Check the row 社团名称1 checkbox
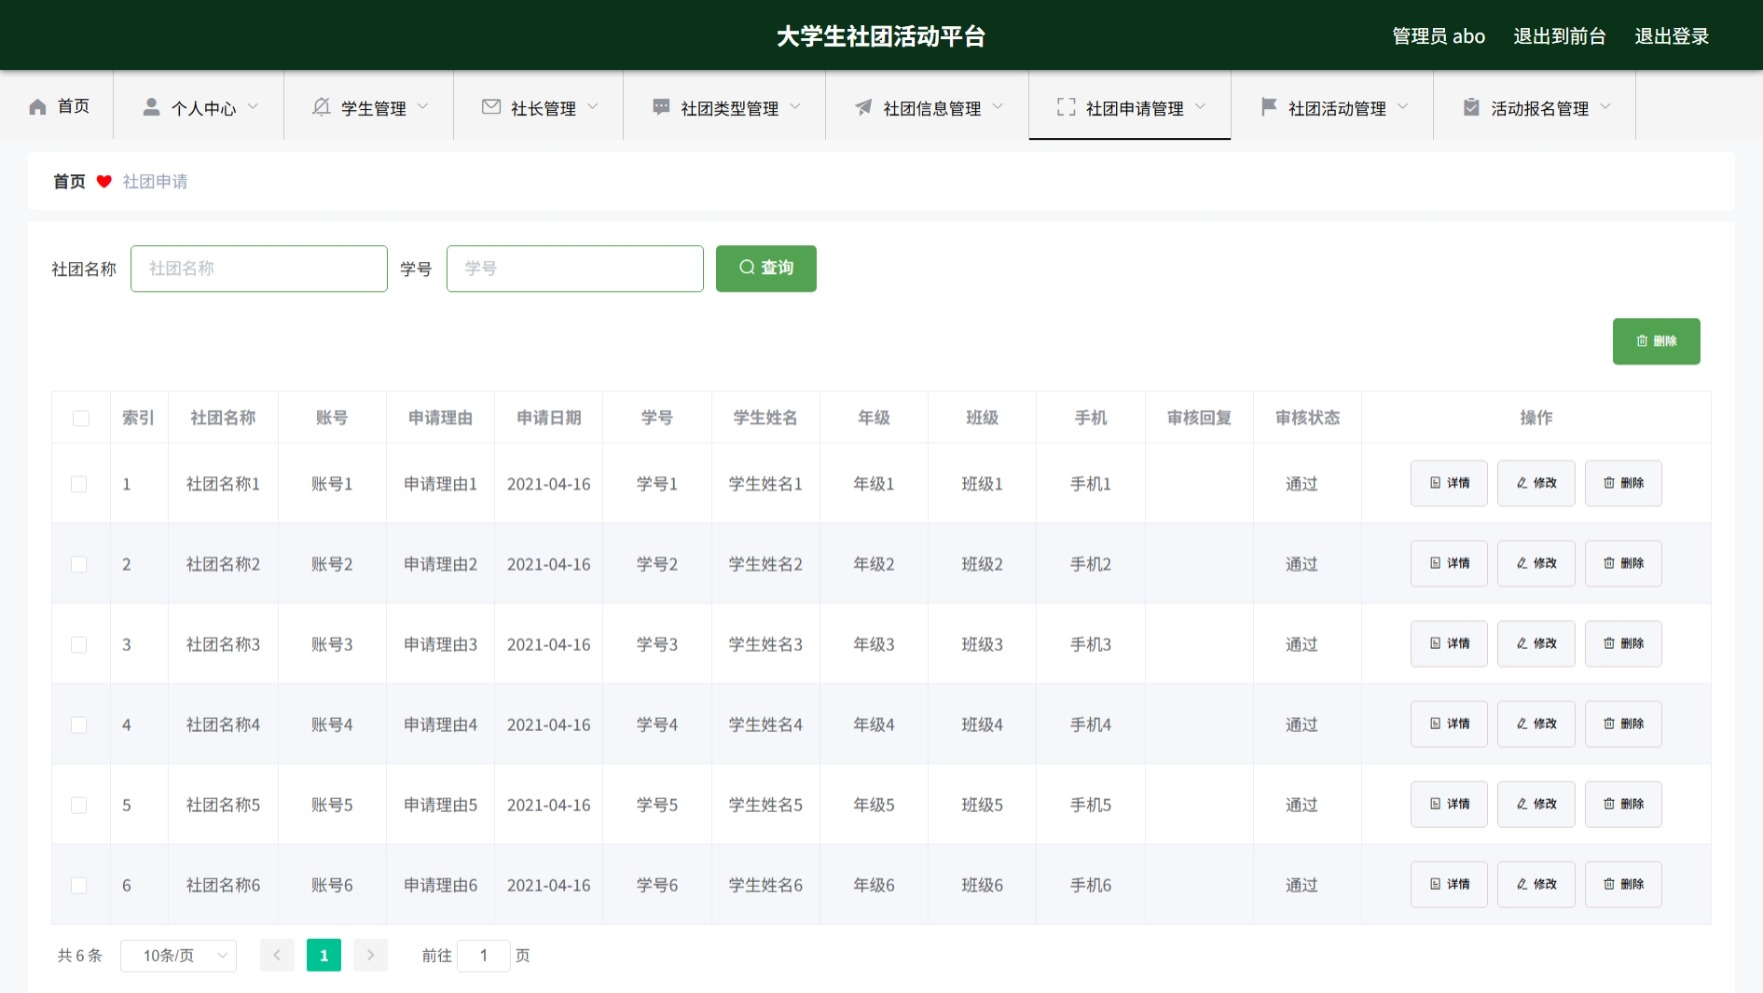This screenshot has height=993, width=1763. coord(79,484)
